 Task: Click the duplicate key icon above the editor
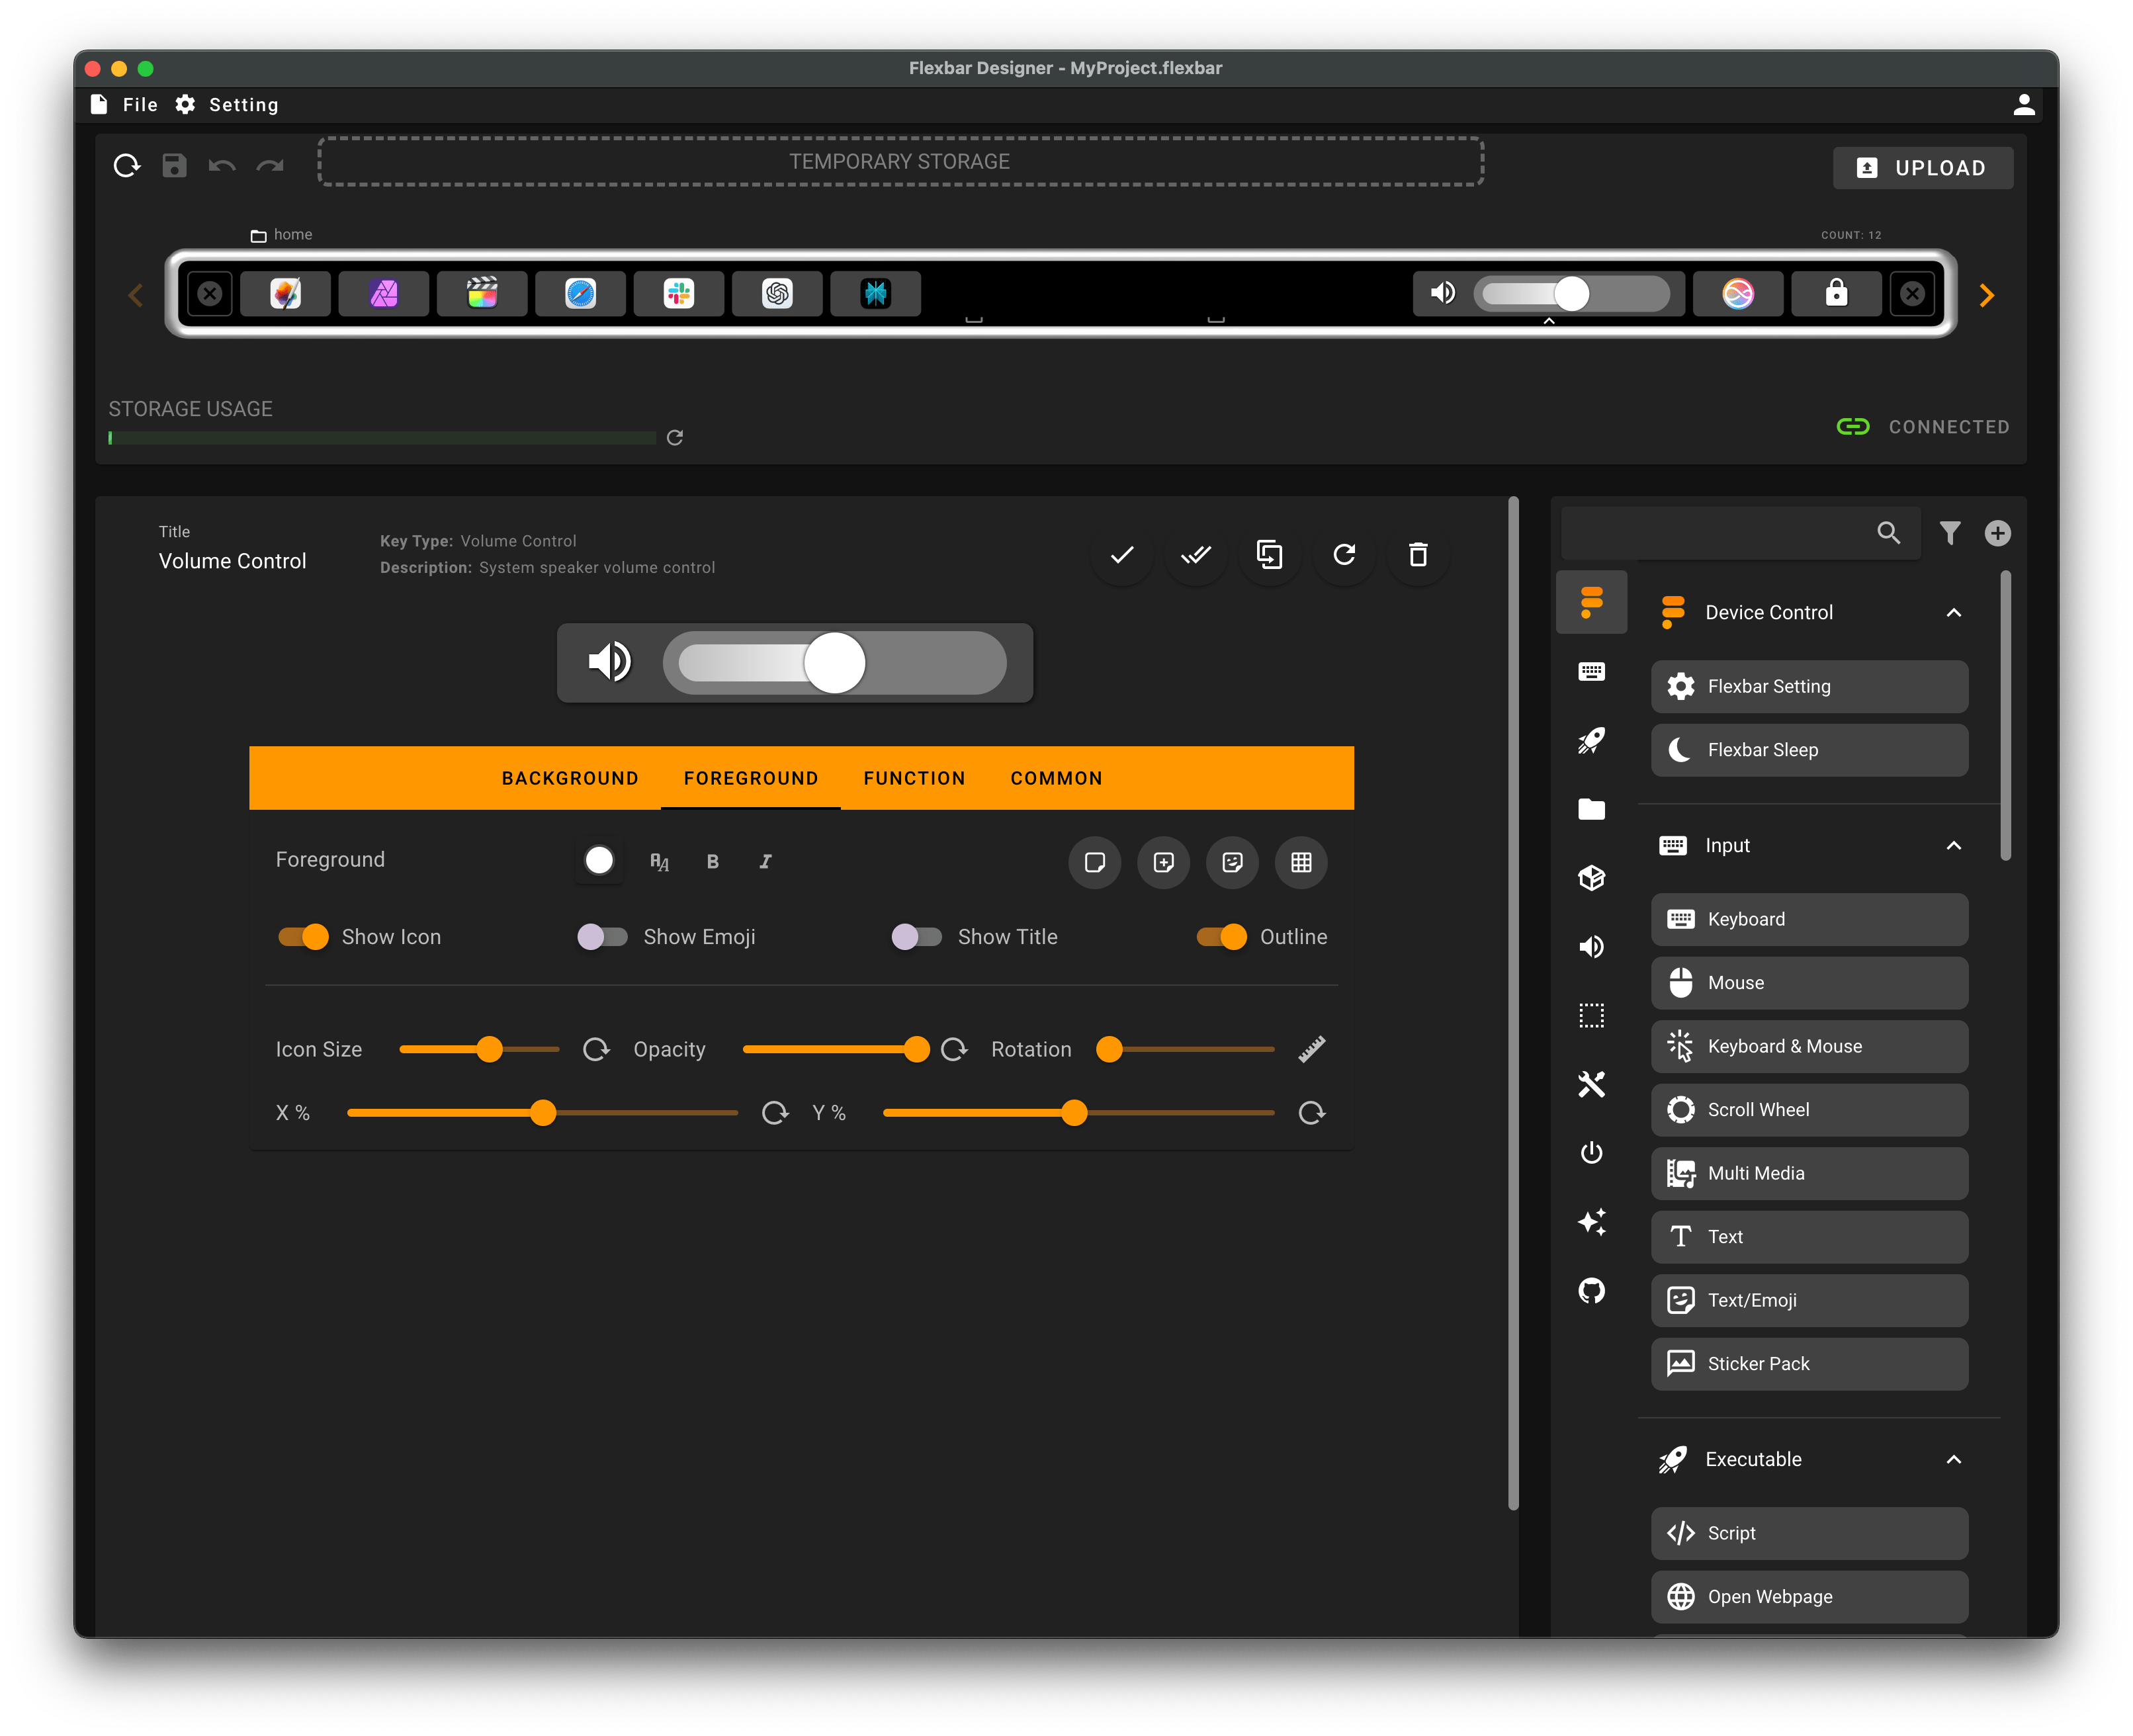(1269, 555)
